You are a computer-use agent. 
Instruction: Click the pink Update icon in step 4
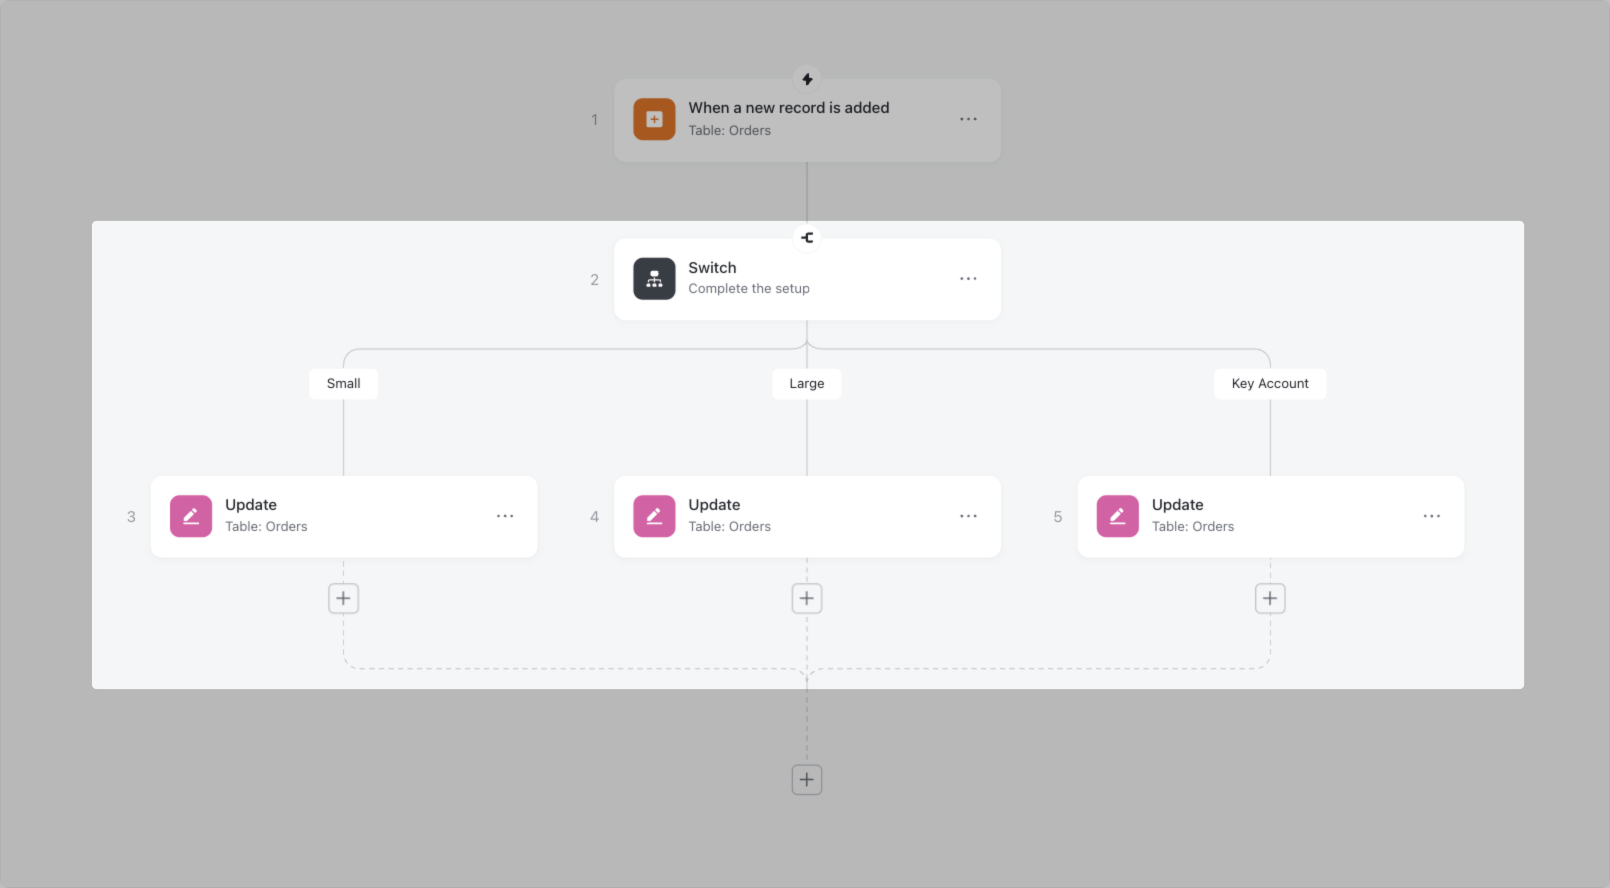tap(654, 516)
